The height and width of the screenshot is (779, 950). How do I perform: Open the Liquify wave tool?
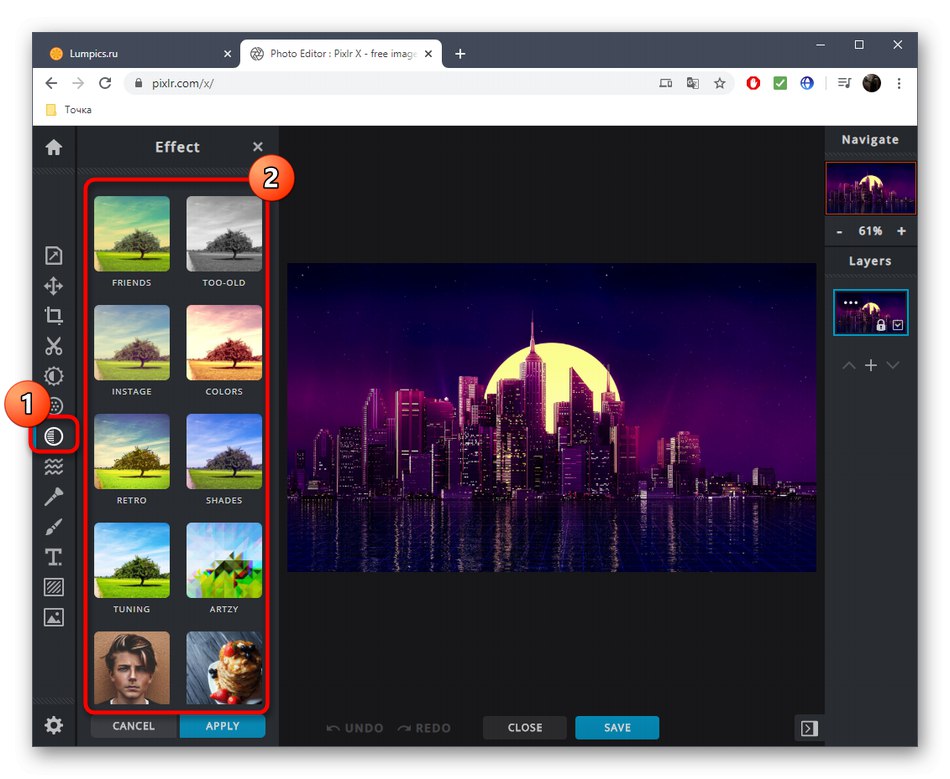[x=54, y=466]
